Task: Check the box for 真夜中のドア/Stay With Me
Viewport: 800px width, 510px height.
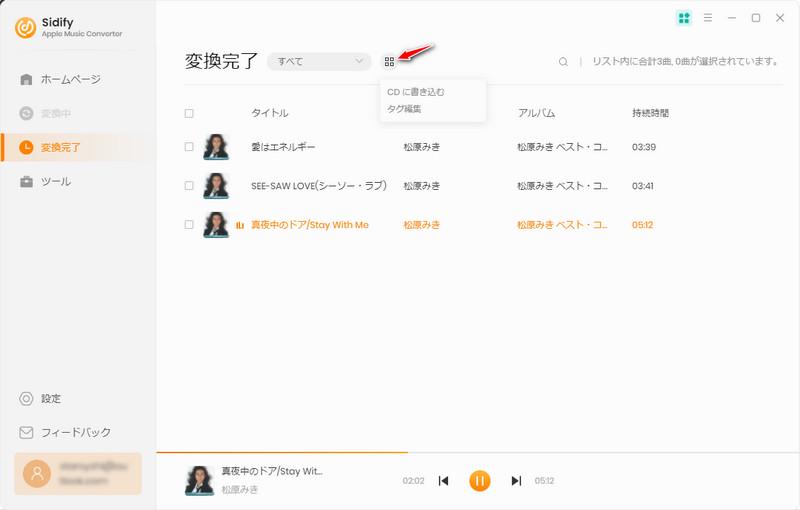Action: pyautogui.click(x=189, y=224)
